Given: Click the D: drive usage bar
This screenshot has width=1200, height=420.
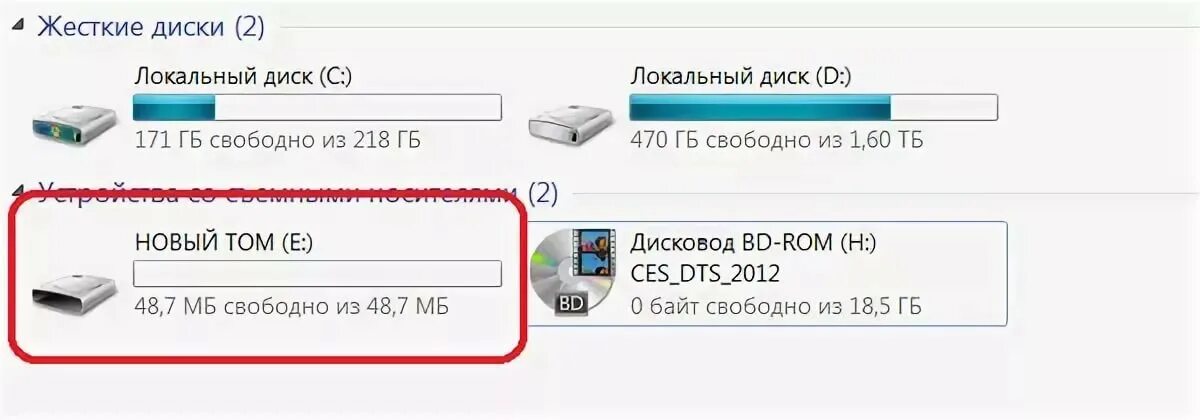Looking at the screenshot, I should coord(814,107).
